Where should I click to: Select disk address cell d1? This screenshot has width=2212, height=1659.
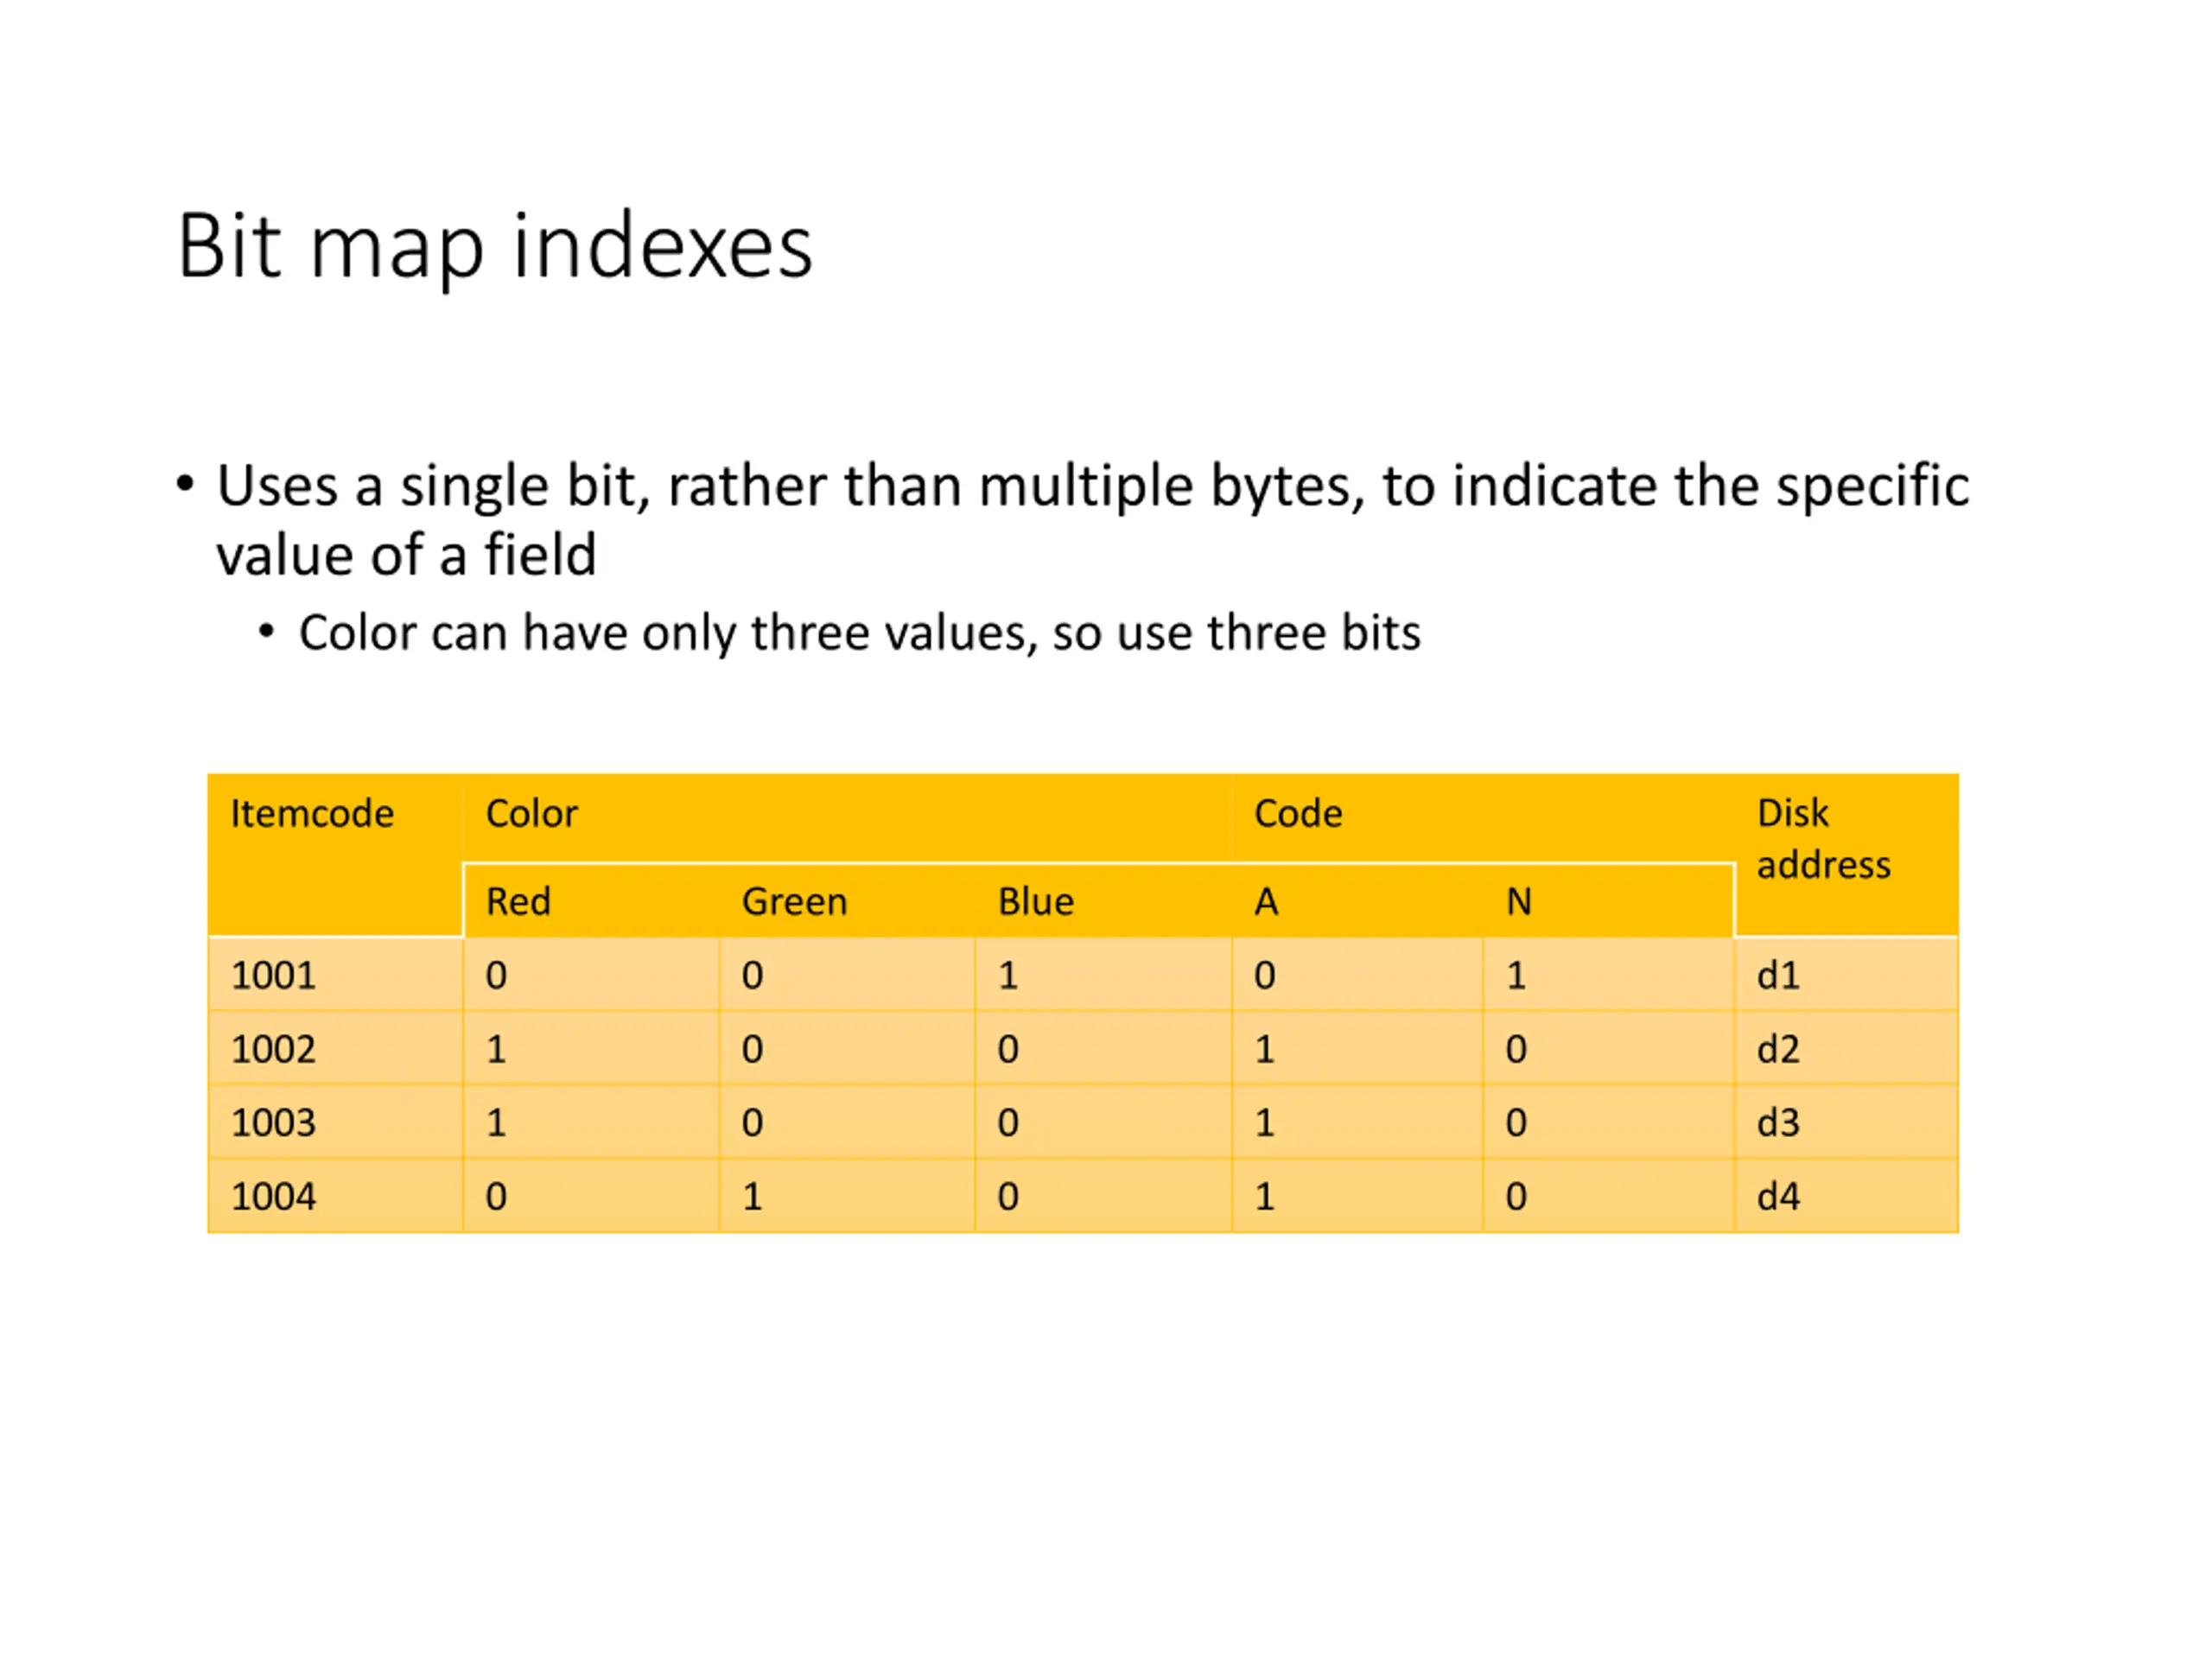(1846, 974)
